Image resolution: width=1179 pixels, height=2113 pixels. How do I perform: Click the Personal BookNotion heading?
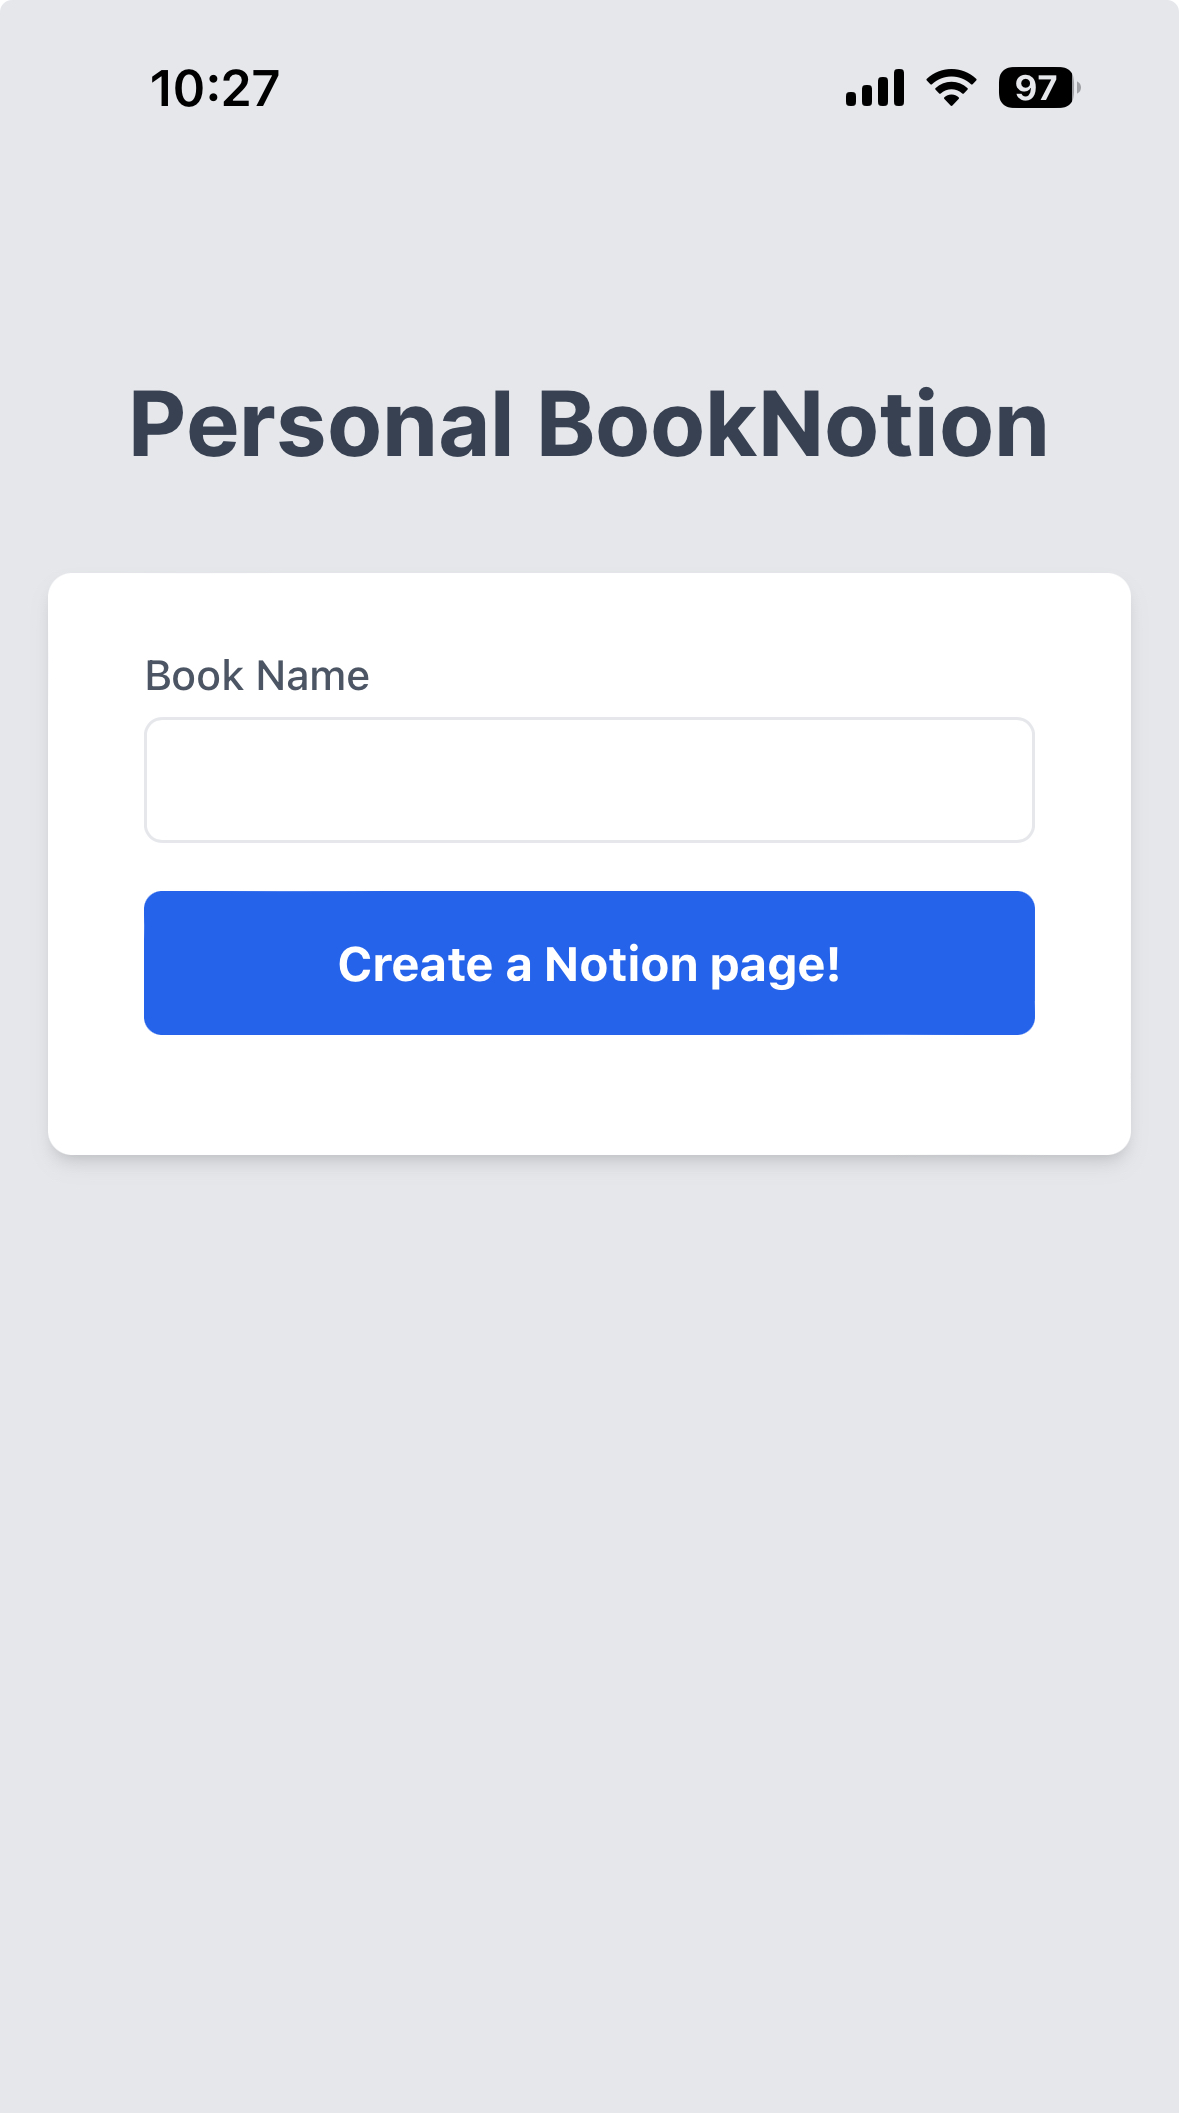click(x=589, y=425)
